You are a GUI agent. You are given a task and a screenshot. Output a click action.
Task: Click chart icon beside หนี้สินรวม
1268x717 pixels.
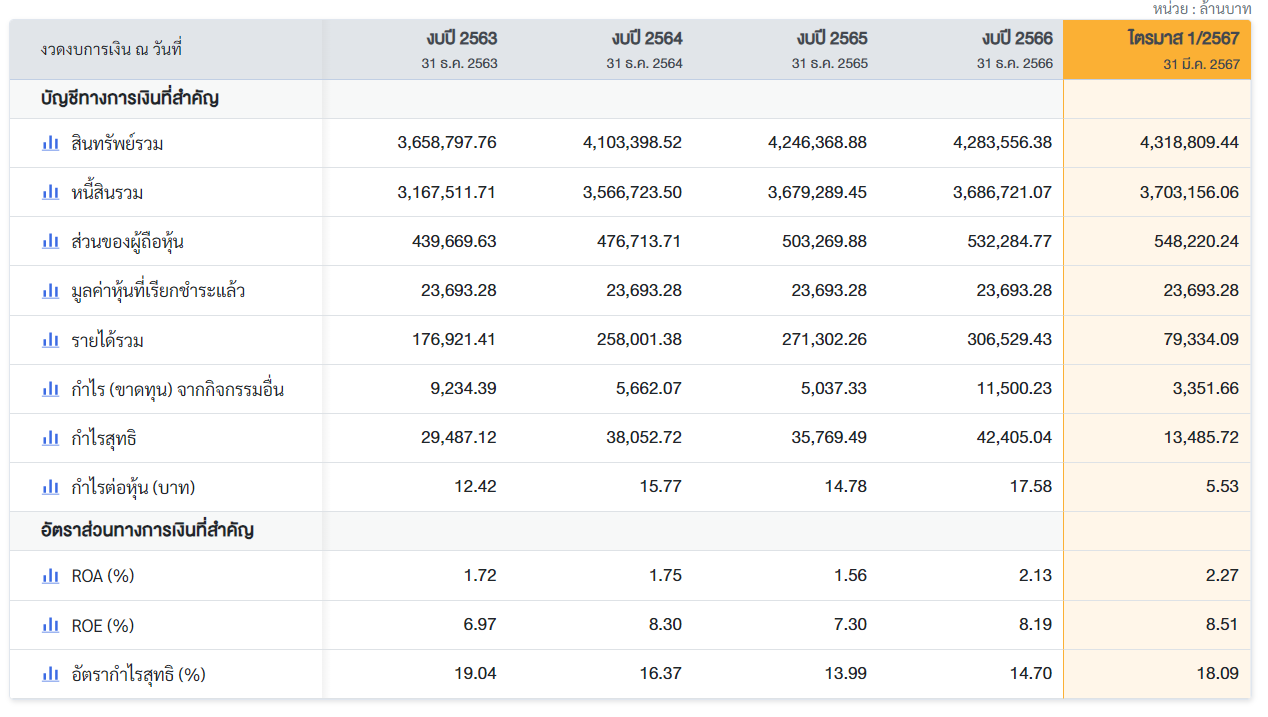tap(50, 192)
